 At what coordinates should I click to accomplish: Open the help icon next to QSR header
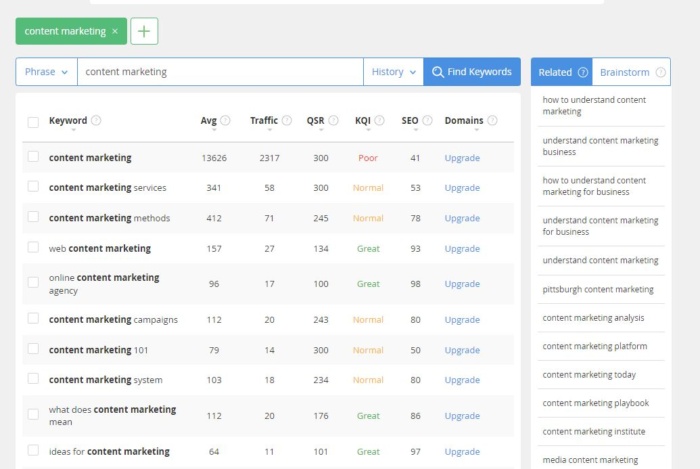(333, 120)
